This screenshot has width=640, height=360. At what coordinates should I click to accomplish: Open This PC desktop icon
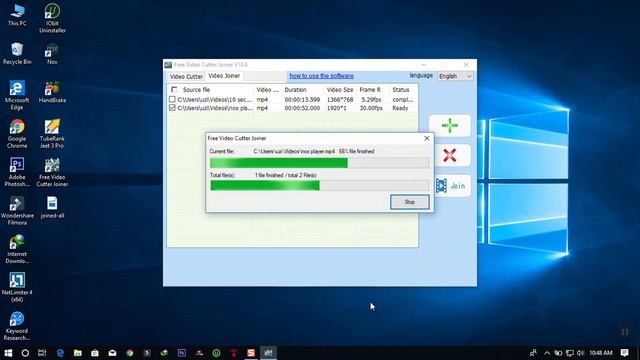pos(17,15)
